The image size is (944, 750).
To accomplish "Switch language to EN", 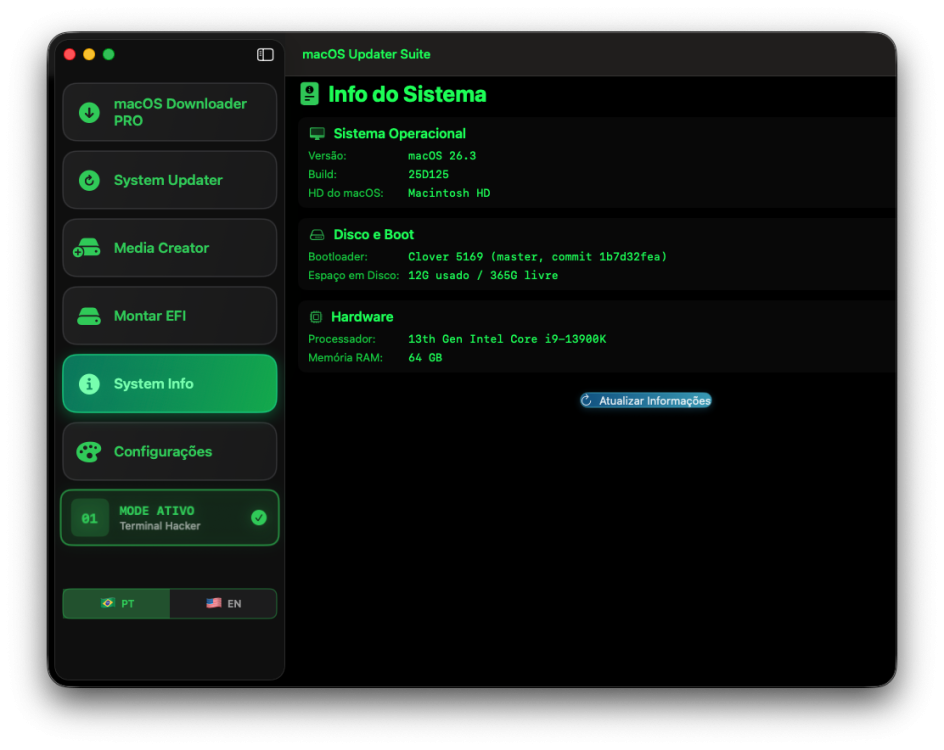I will [x=223, y=604].
